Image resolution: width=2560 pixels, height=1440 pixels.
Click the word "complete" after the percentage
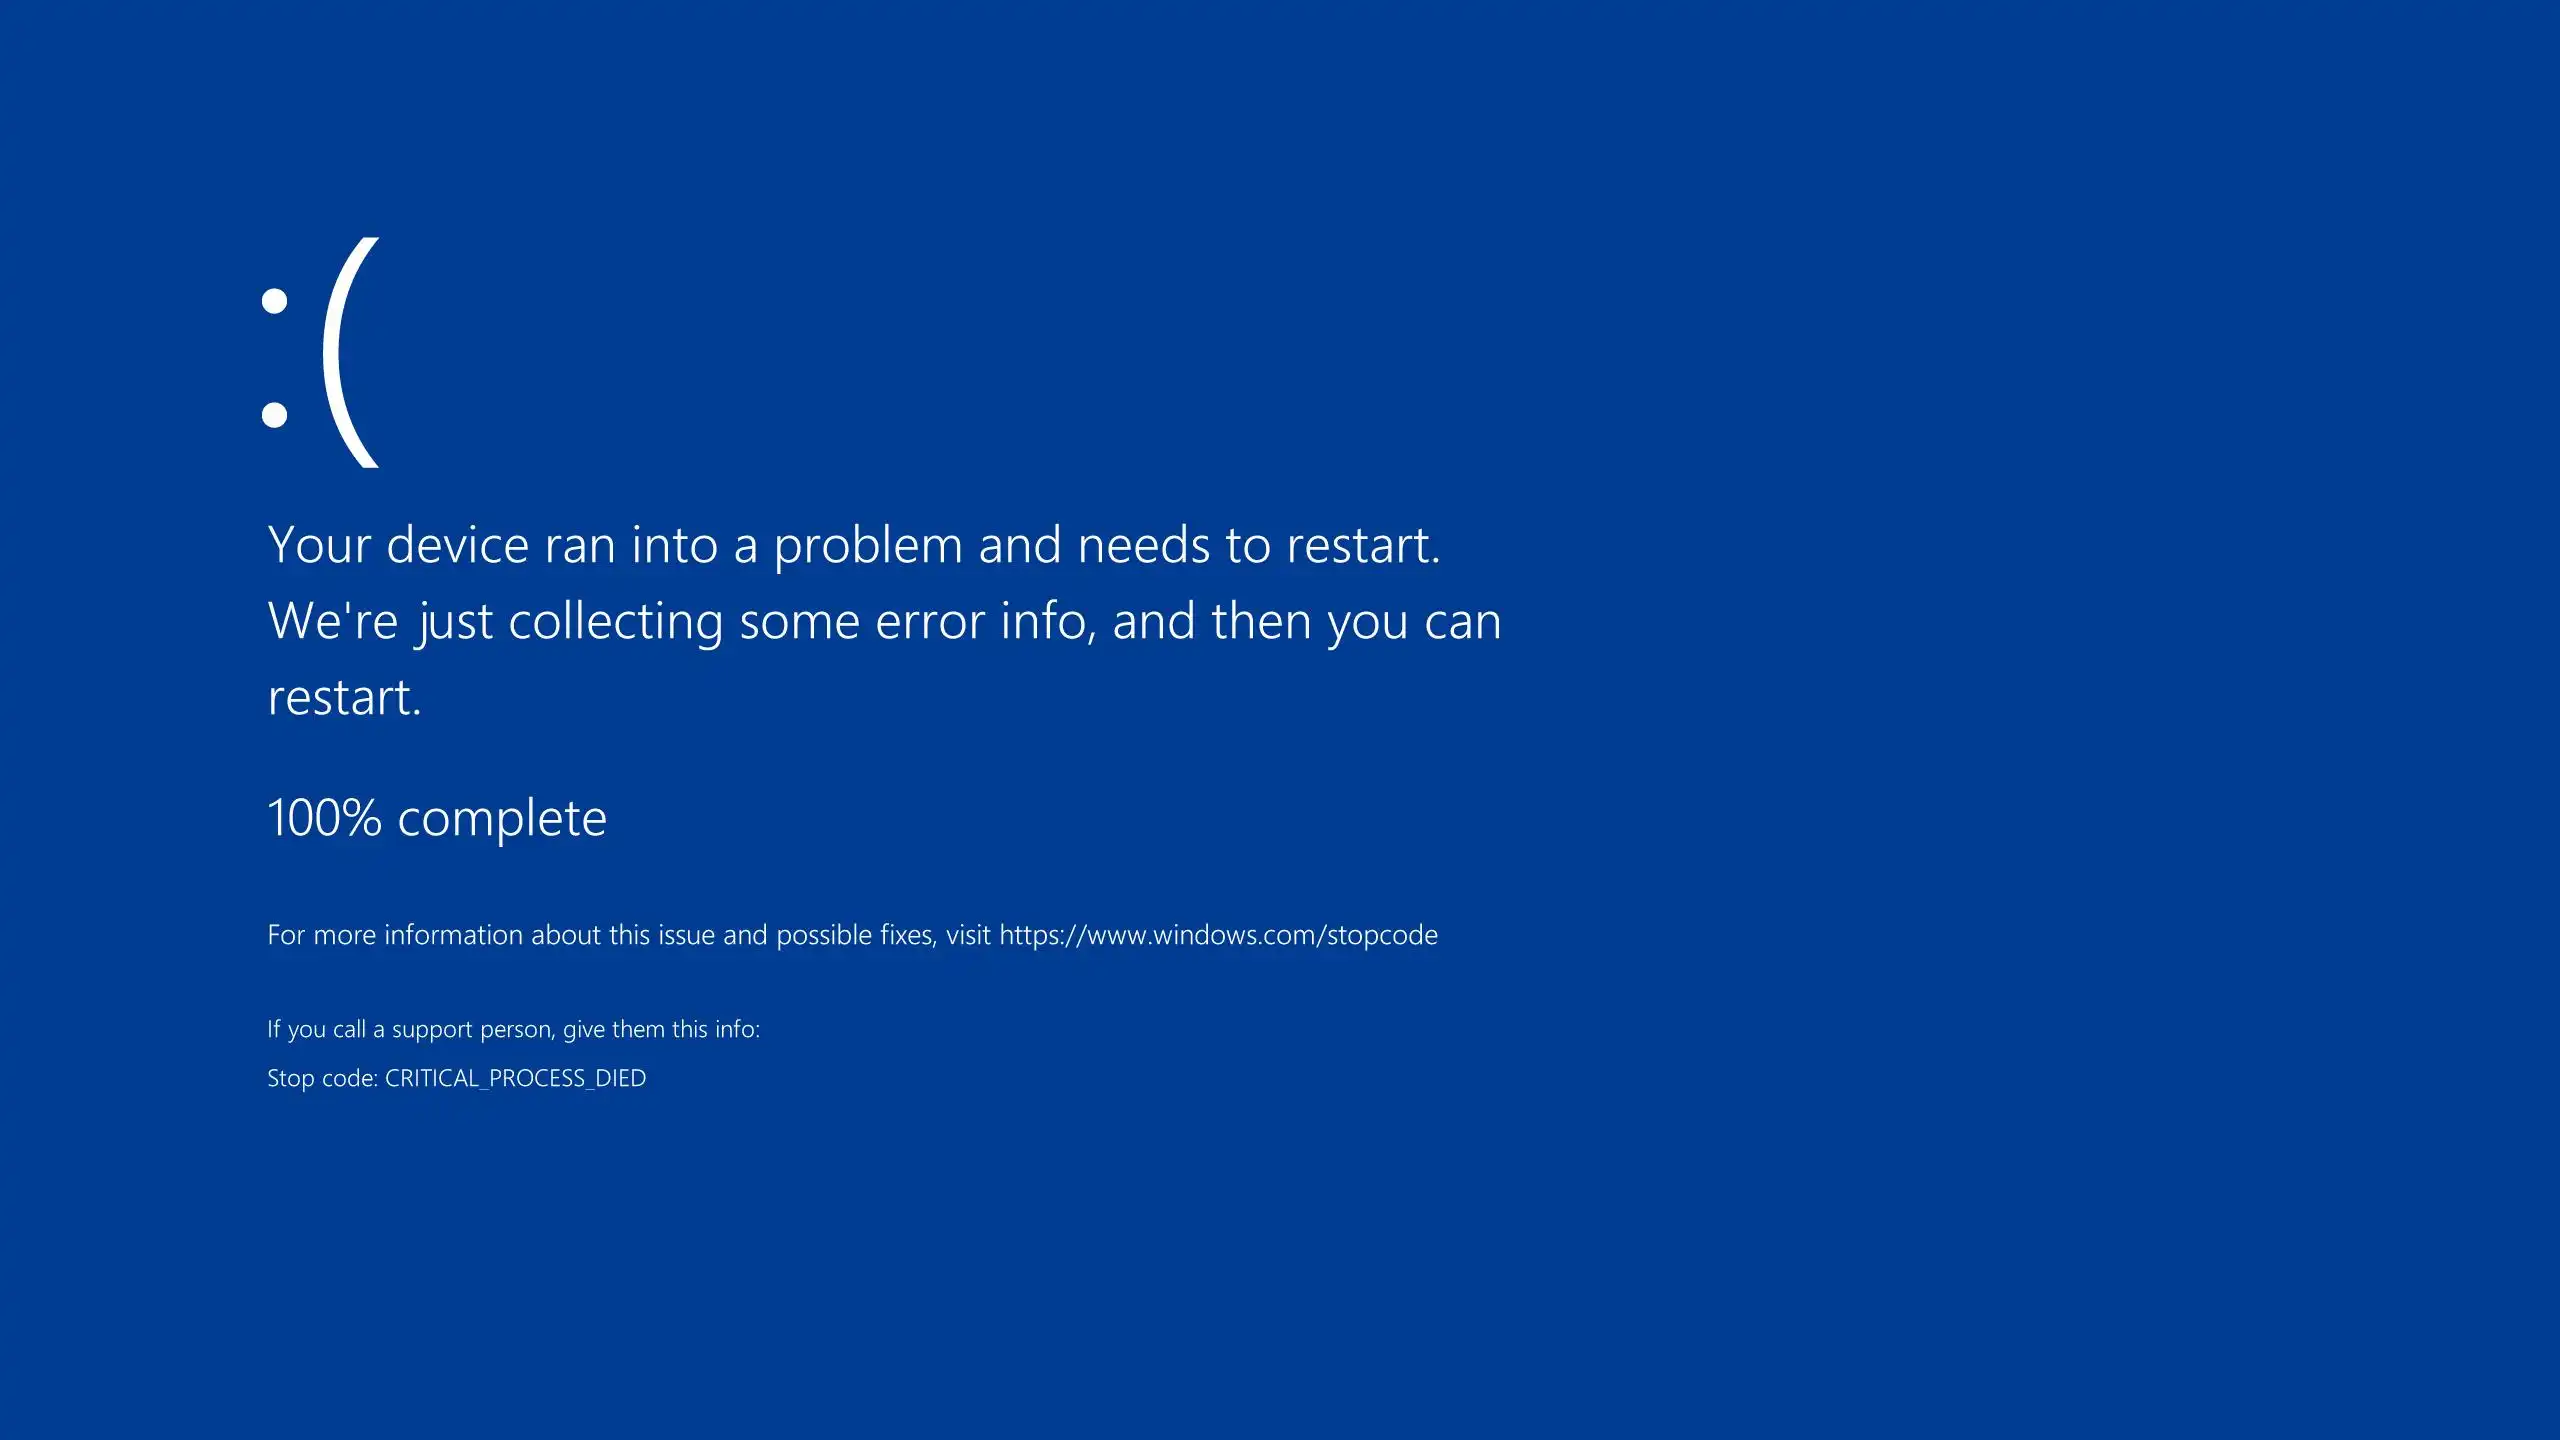tap(502, 820)
